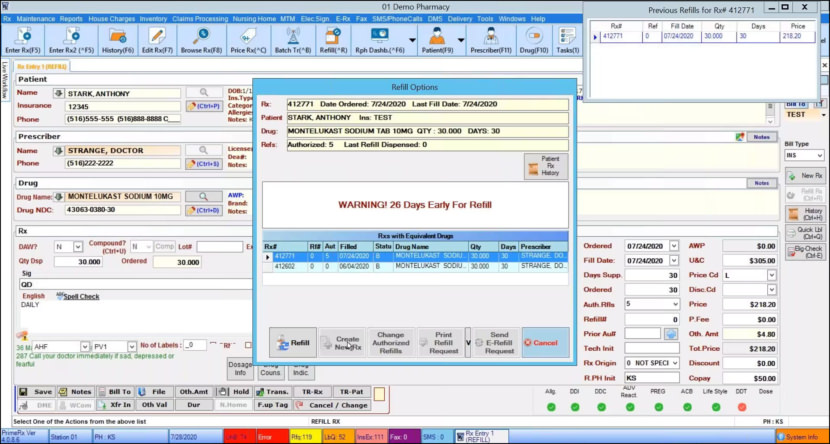Open Prescriber (F11) toolbar icon

[491, 41]
